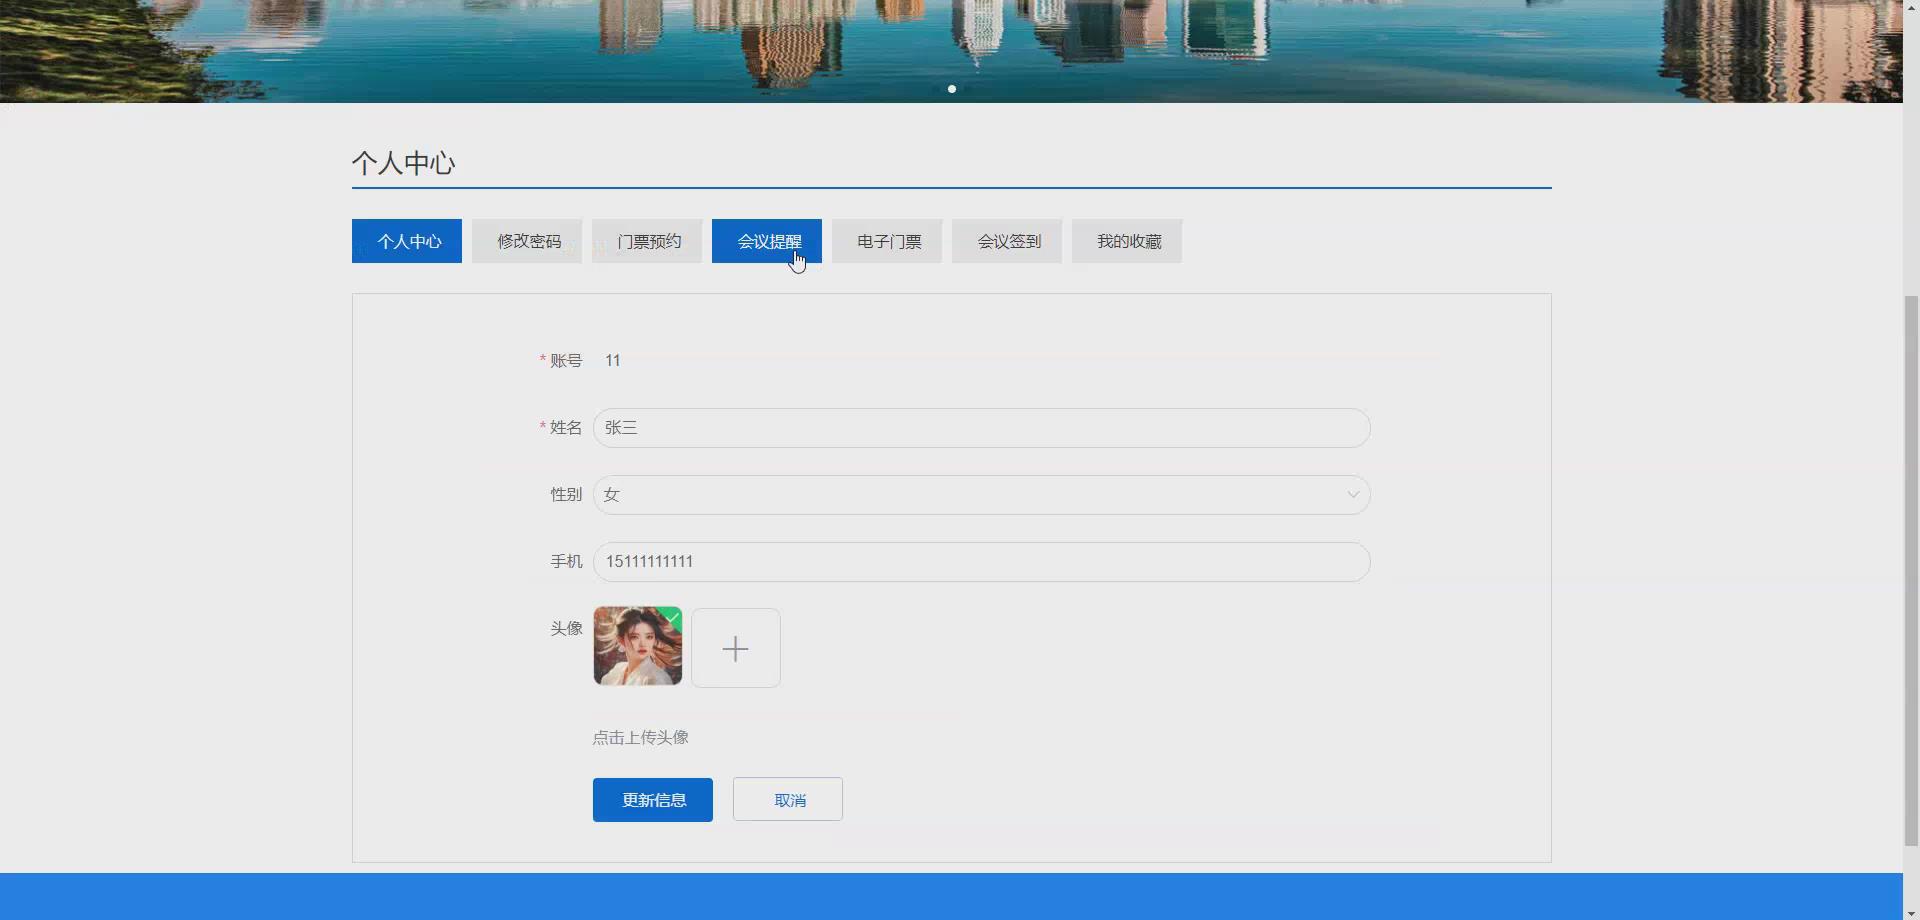Viewport: 1920px width, 920px height.
Task: Click 点击上传头像 to upload an avatar
Action: [x=640, y=737]
